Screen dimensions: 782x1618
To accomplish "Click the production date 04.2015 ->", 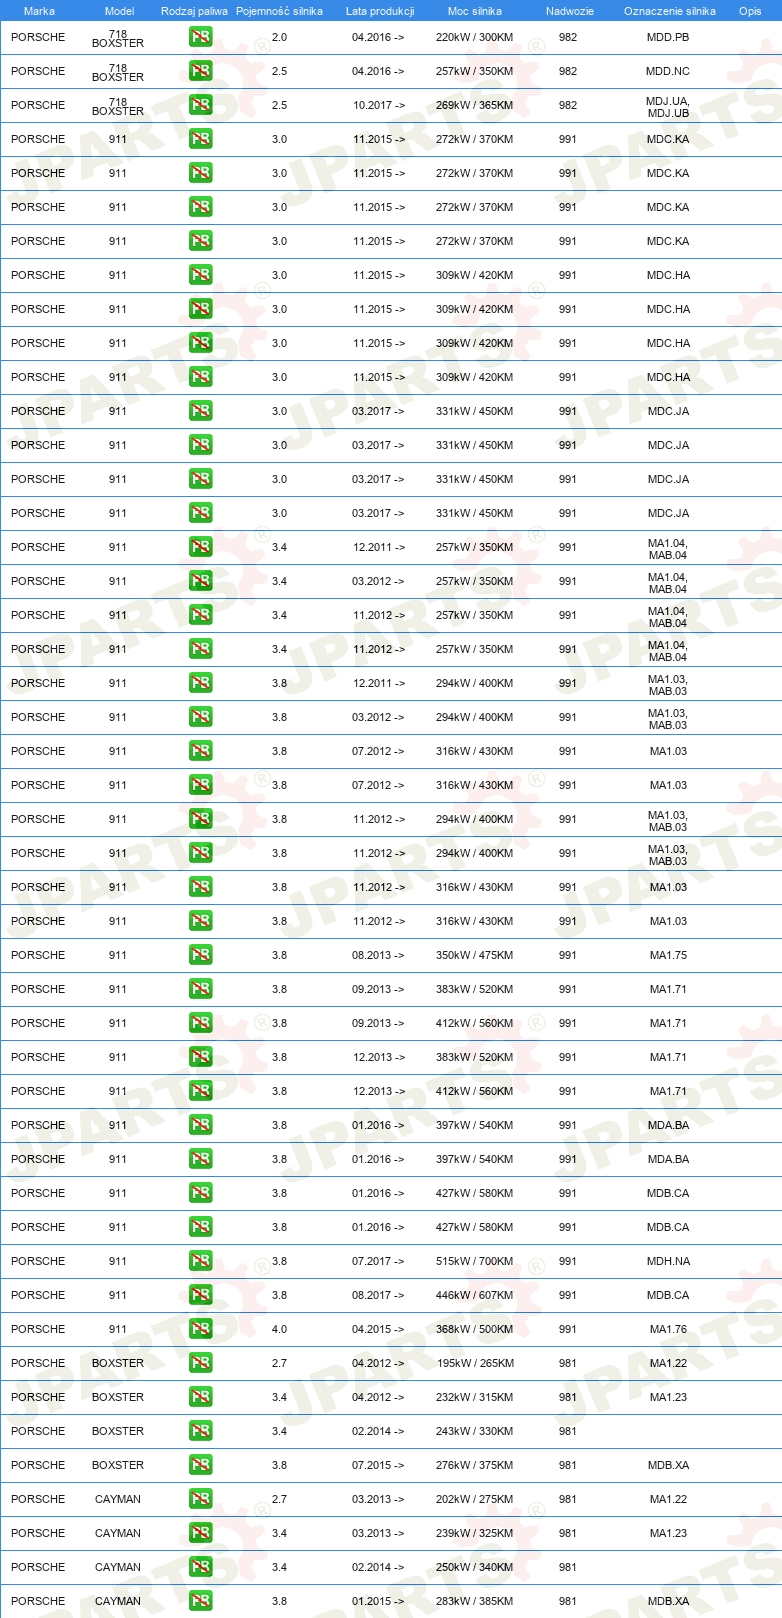I will tap(378, 1329).
